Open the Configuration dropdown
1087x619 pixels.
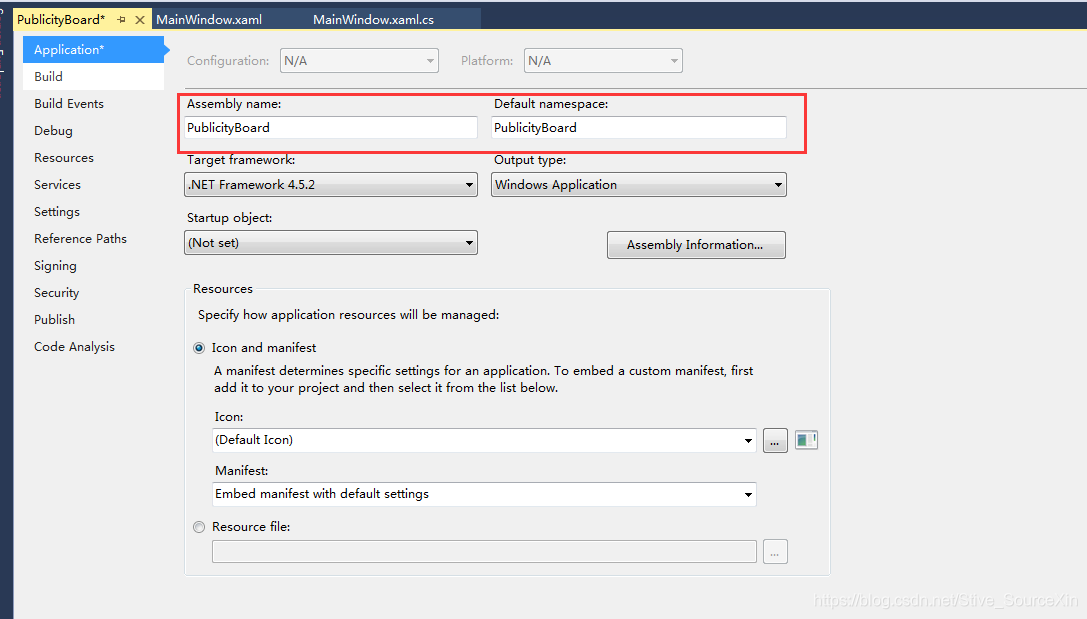pos(359,61)
